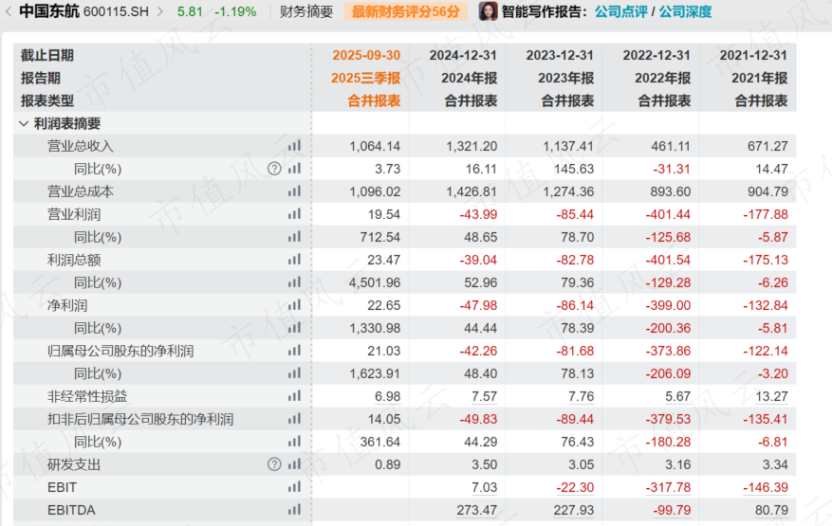Click the question mark icon under 营业总收入

tap(274, 168)
